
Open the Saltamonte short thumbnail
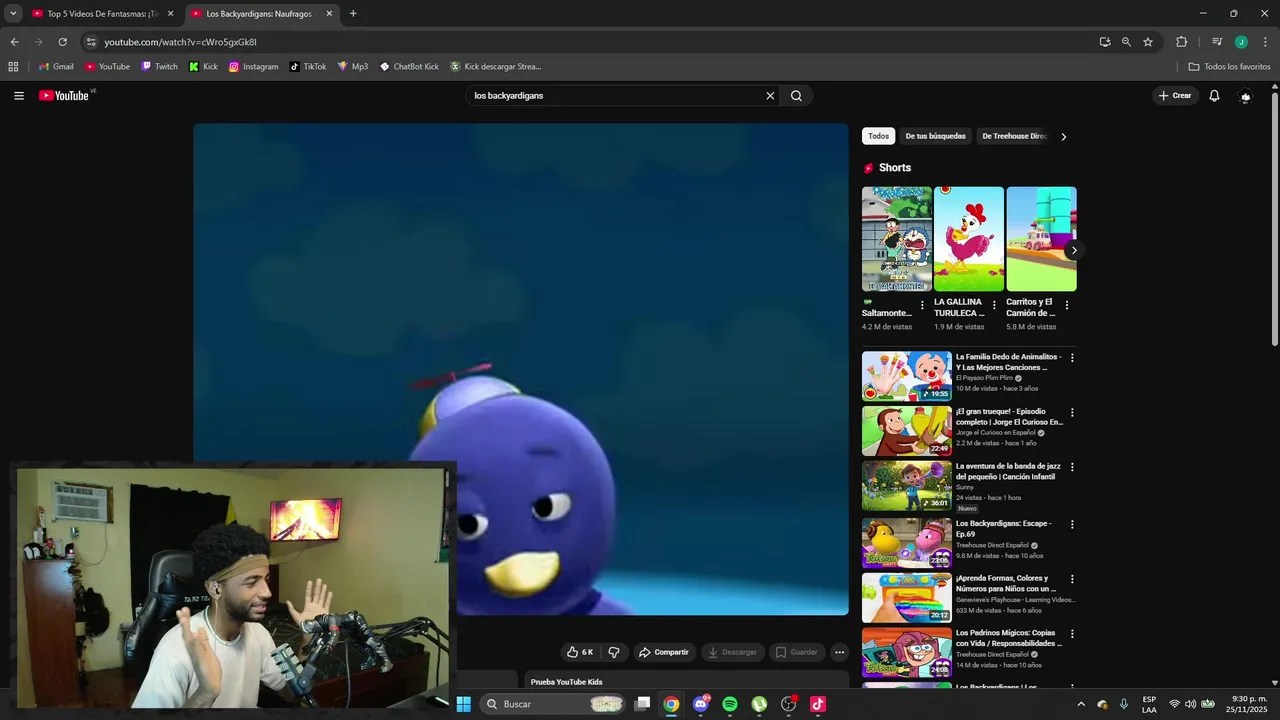(897, 239)
